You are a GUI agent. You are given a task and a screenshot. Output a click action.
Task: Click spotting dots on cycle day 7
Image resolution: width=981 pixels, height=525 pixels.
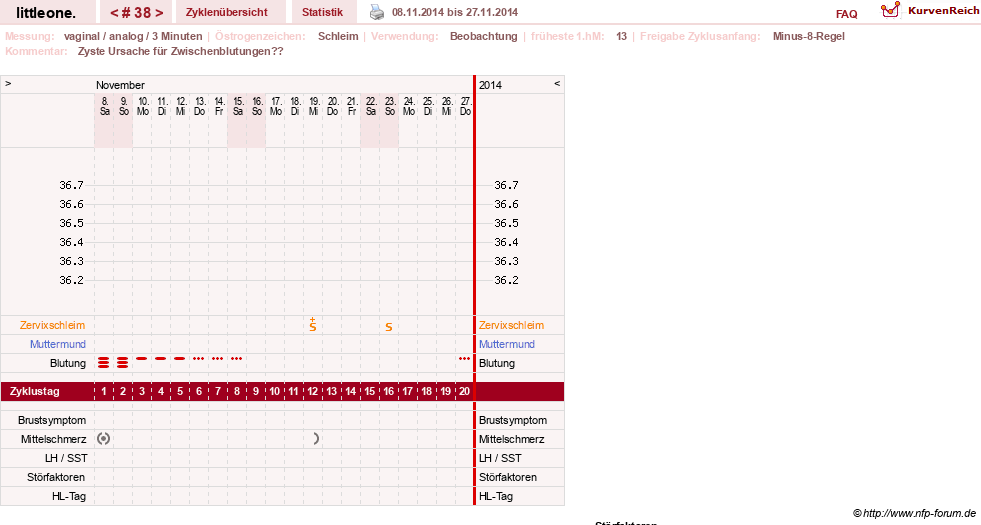[x=218, y=359]
